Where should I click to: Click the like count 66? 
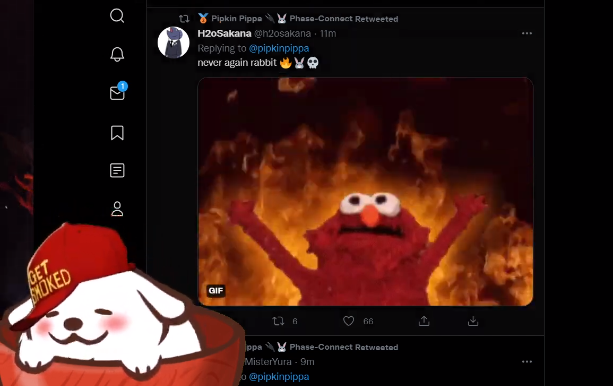coord(368,321)
